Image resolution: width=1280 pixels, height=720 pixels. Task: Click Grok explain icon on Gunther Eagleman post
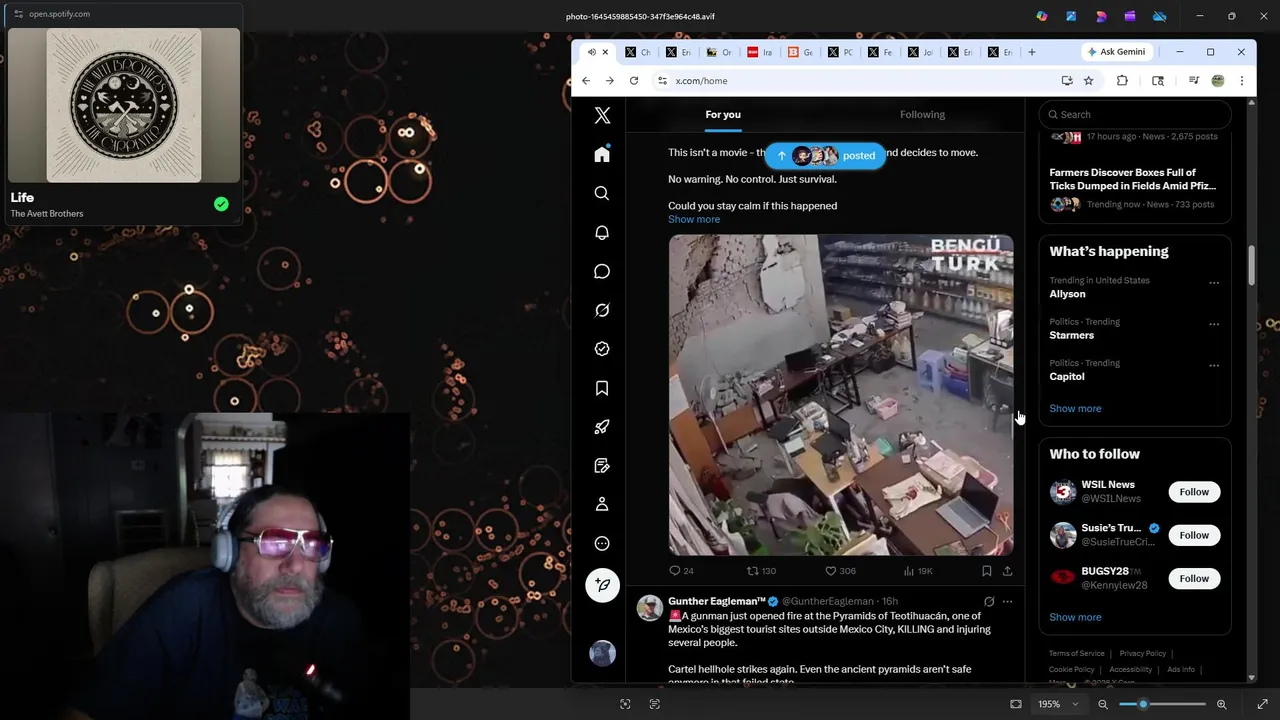pyautogui.click(x=989, y=602)
